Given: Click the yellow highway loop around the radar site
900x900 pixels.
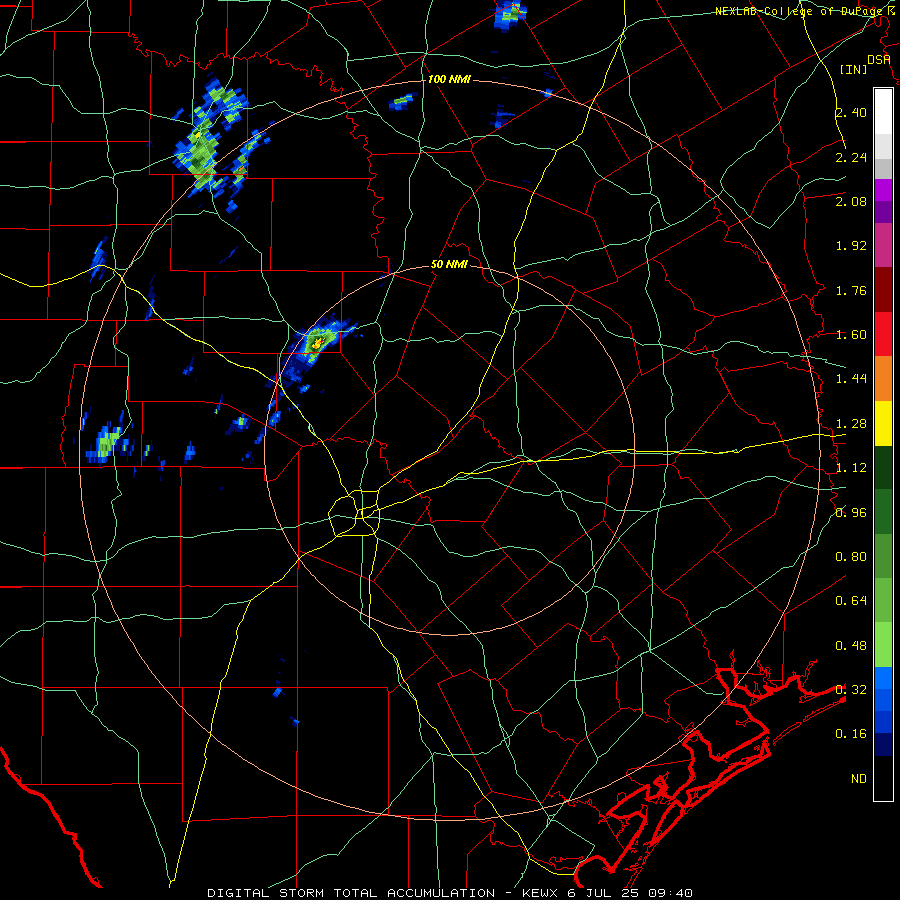Looking at the screenshot, I should pyautogui.click(x=354, y=513).
